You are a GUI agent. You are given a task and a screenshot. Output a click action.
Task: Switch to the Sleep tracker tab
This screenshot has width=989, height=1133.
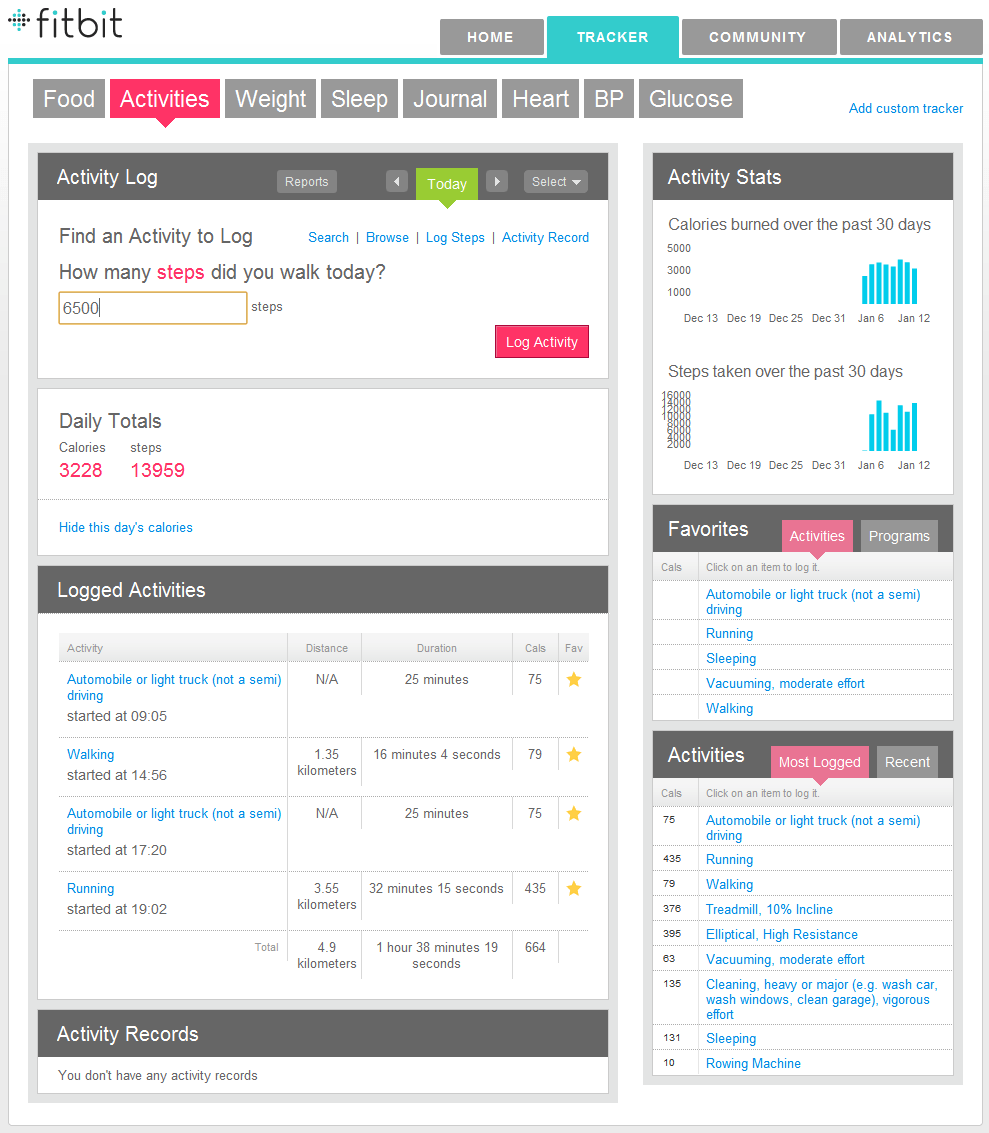tap(359, 98)
